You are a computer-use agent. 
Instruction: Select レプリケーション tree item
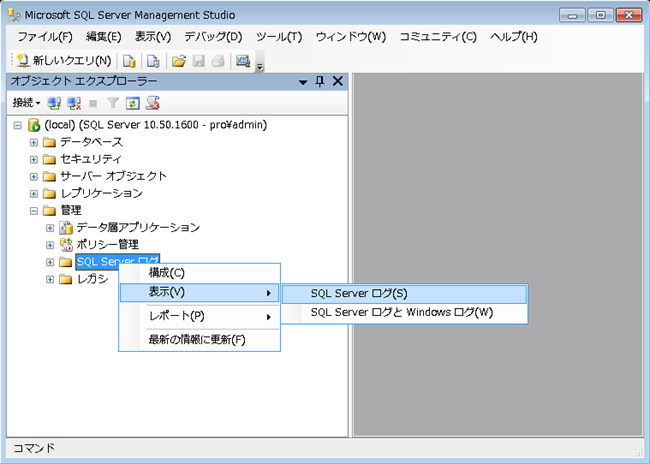click(x=101, y=194)
